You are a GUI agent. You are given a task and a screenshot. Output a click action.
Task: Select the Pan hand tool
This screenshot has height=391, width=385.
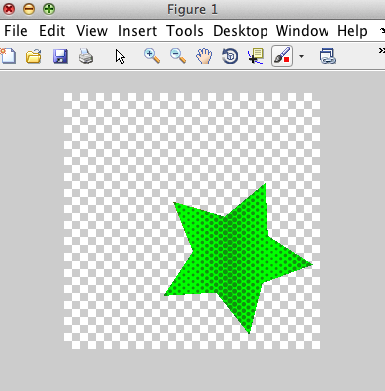[204, 56]
